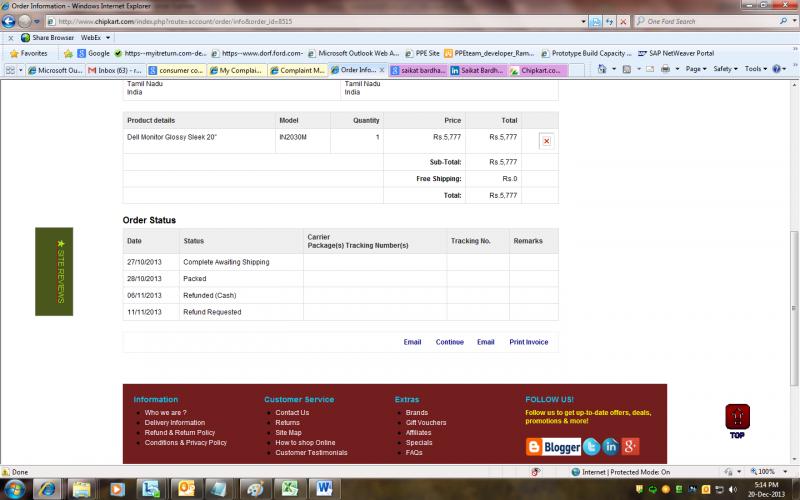Open Excel from the taskbar
Screen dimensions: 800x500
(290, 489)
